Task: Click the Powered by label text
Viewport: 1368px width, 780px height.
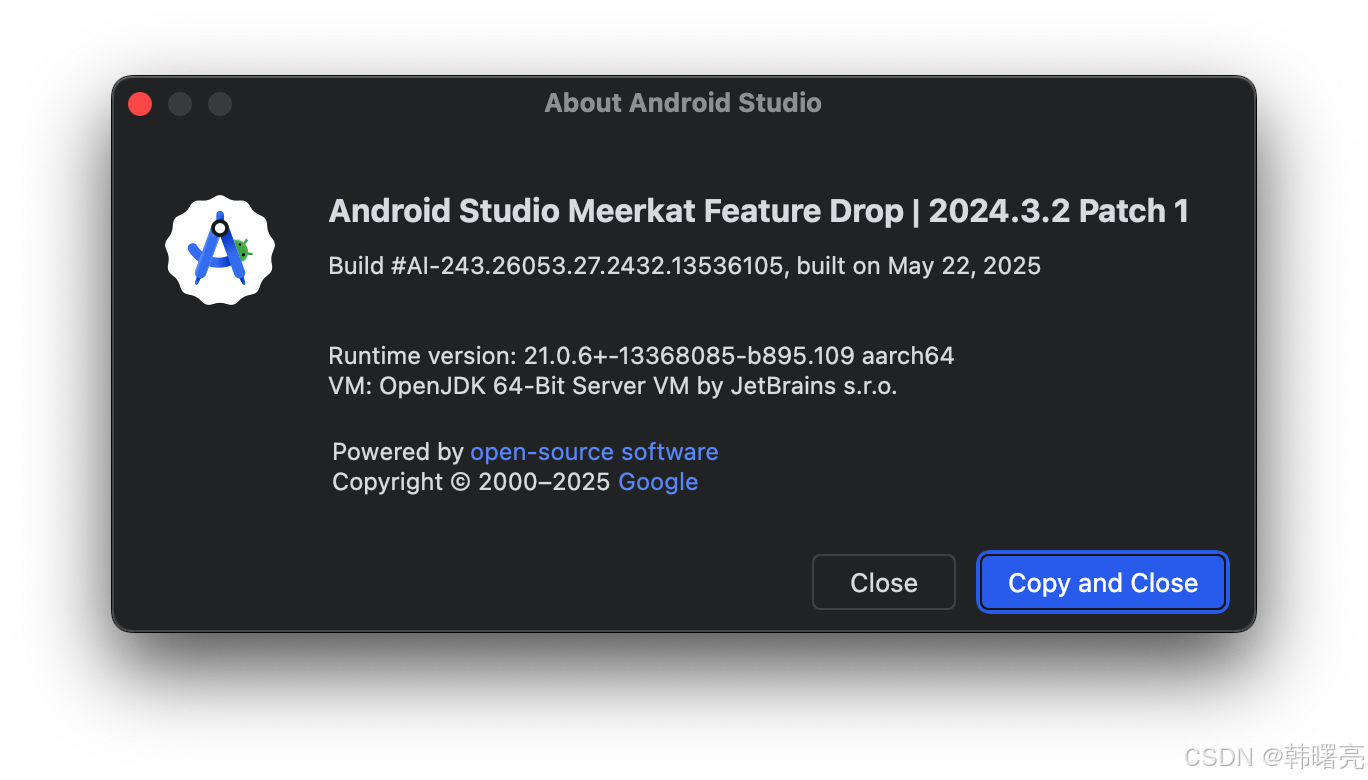Action: 399,452
